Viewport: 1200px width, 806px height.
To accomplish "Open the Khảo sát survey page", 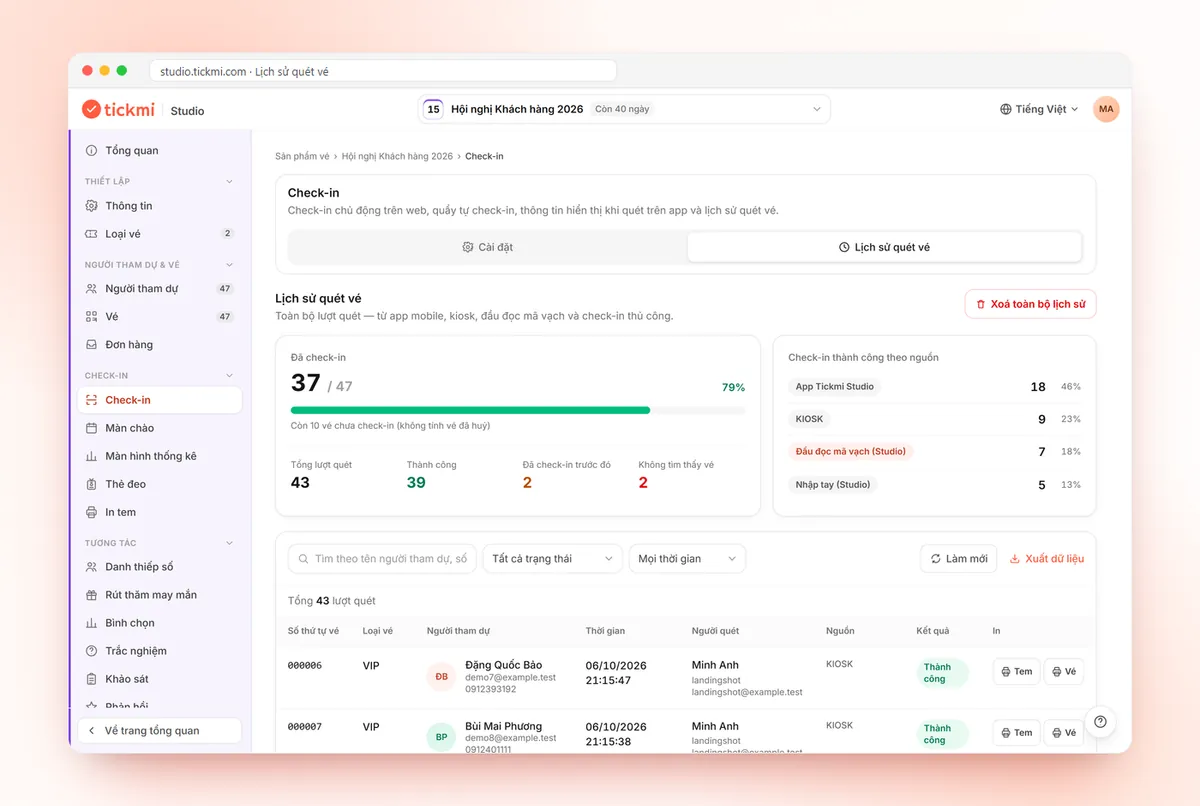I will 159,679.
